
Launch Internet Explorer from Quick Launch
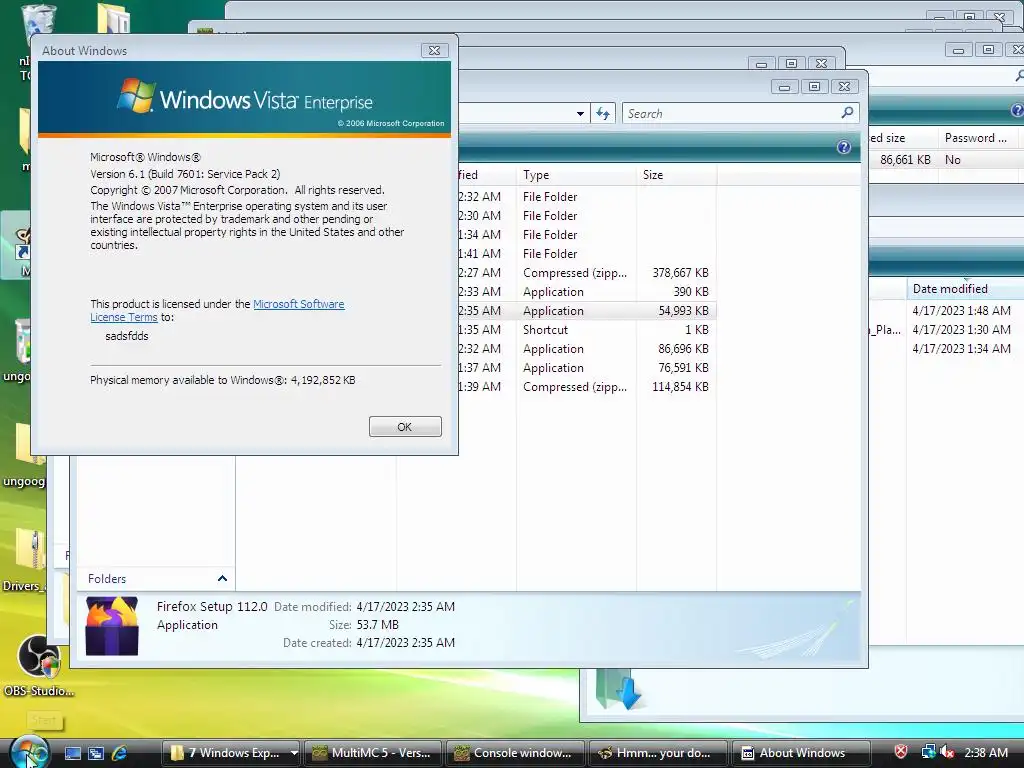click(x=120, y=753)
